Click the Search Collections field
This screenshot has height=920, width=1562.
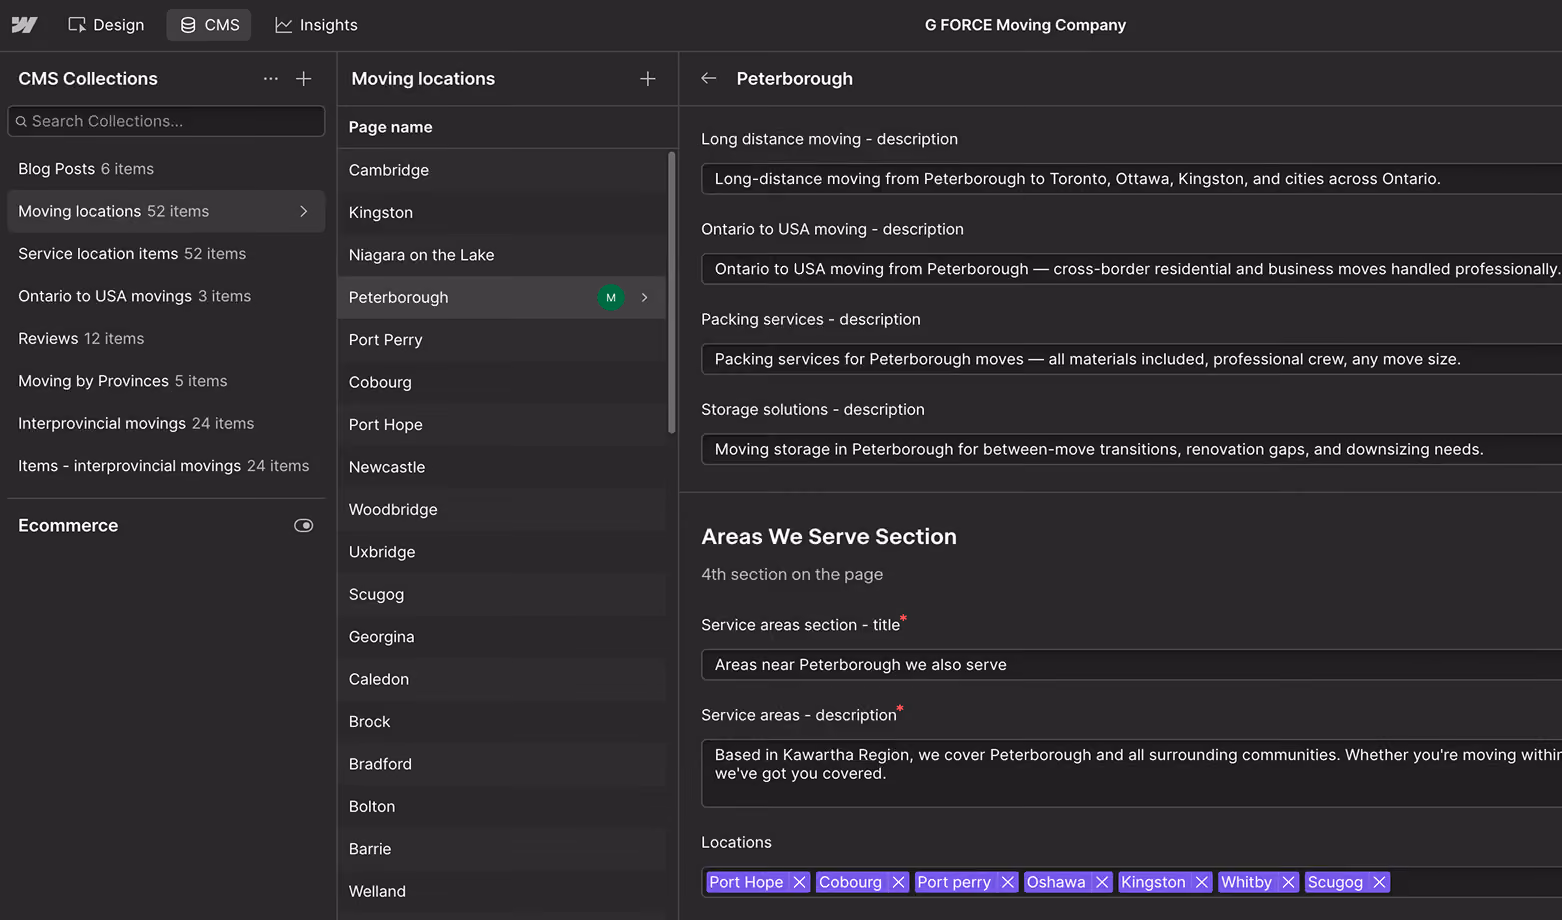166,121
